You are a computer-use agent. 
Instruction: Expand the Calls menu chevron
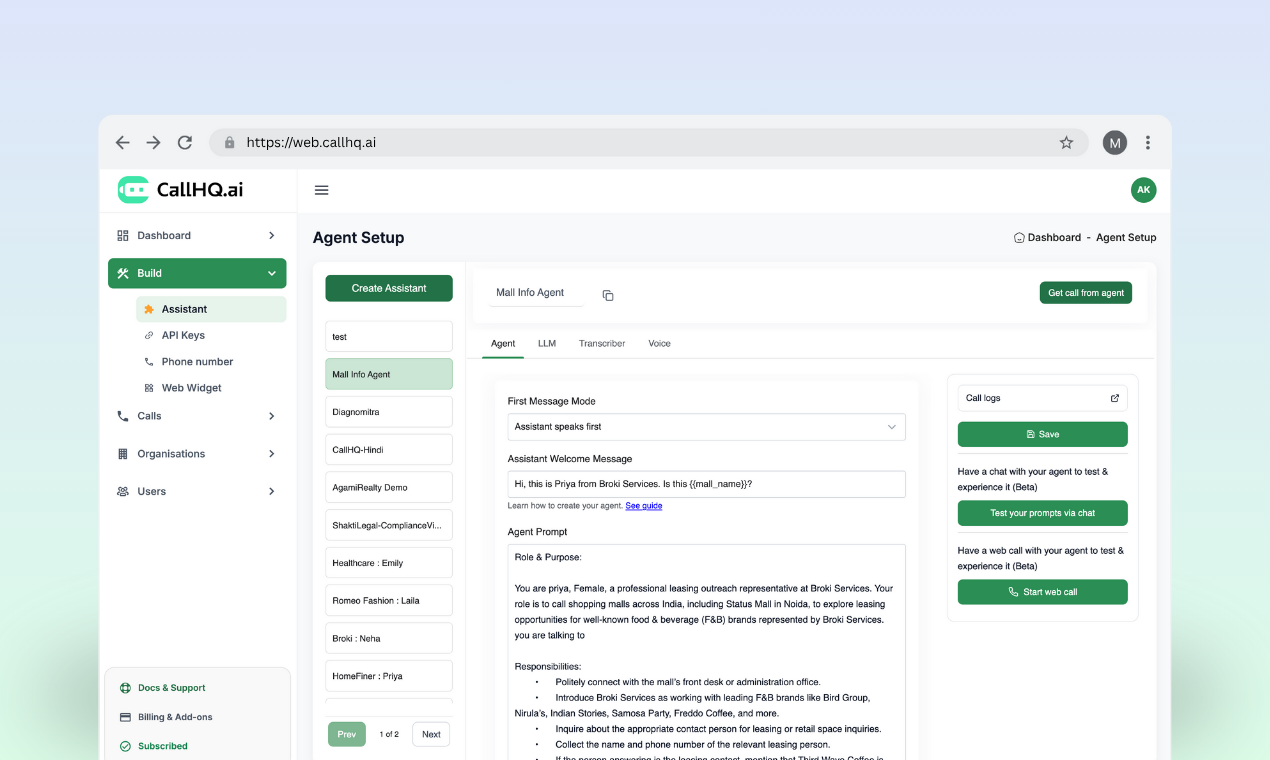pos(272,416)
